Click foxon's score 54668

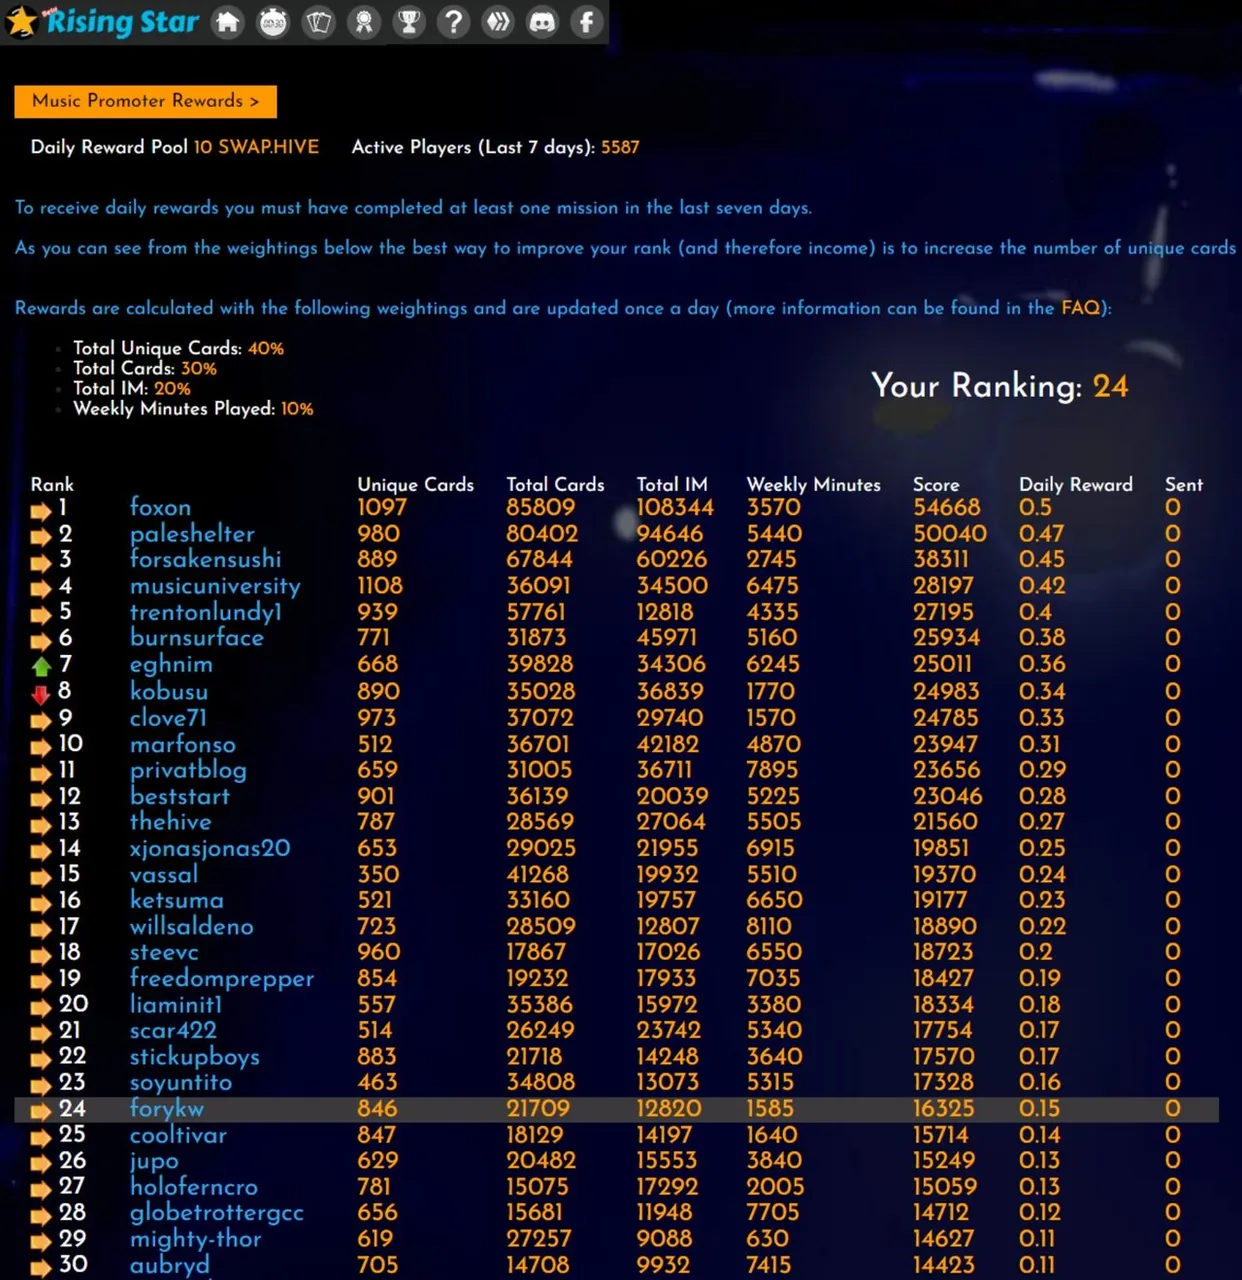tap(946, 507)
